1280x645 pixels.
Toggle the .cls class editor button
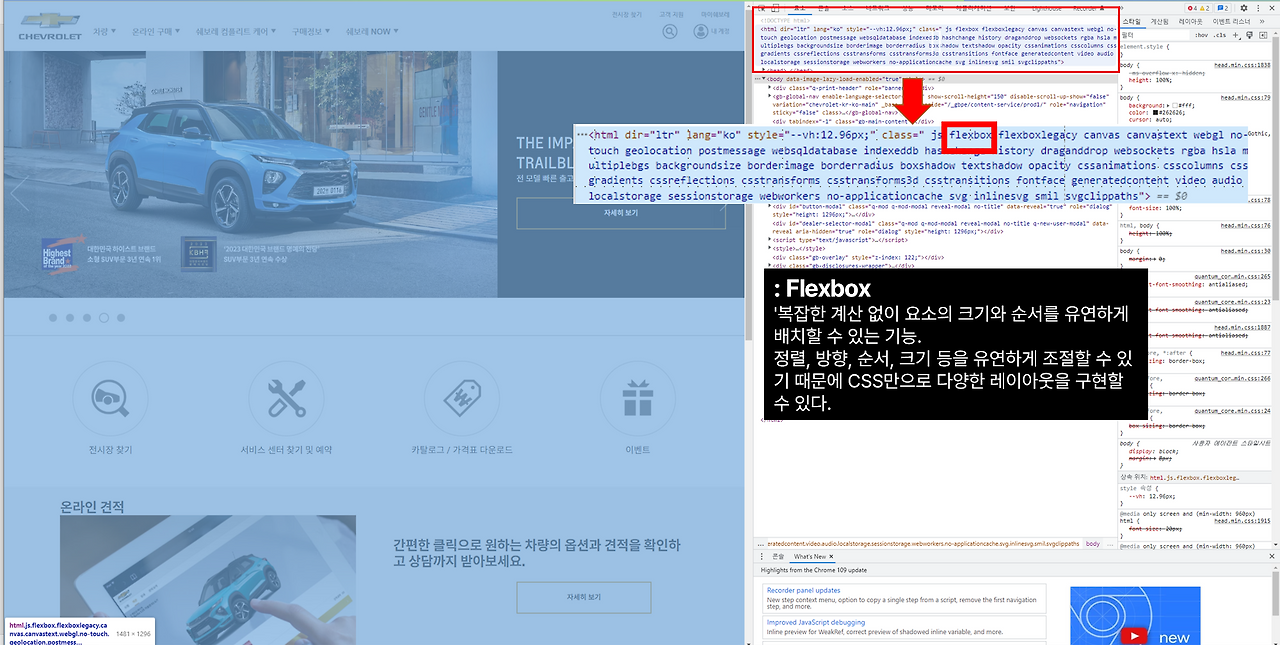coord(1220,35)
